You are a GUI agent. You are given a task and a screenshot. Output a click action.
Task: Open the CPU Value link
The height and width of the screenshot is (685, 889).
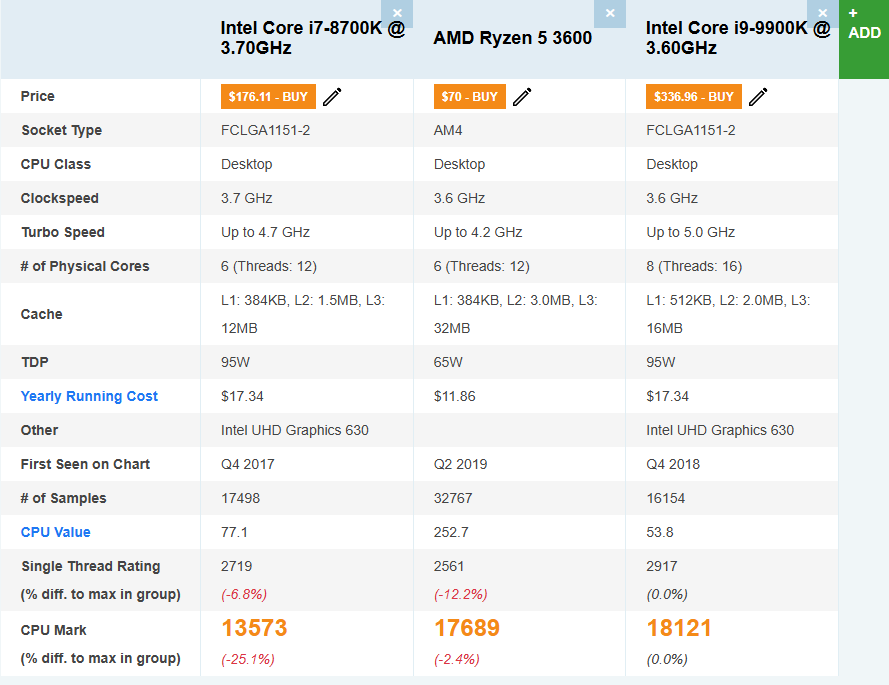[56, 532]
